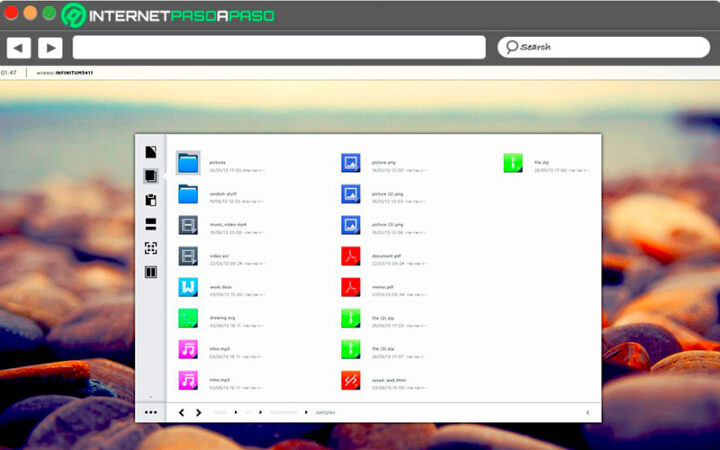This screenshot has height=450, width=720.
Task: Expand the sidebar with the small bottom chevron
Action: [x=151, y=397]
